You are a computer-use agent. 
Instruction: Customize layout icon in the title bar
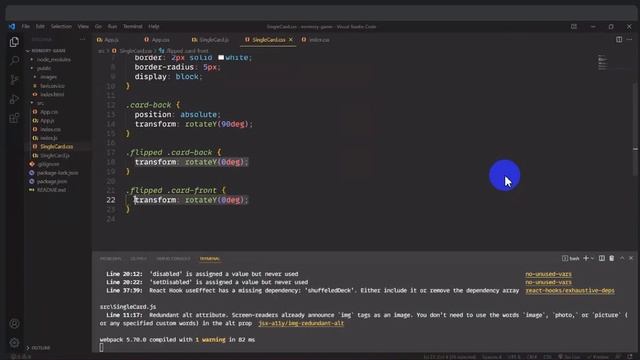point(574,27)
